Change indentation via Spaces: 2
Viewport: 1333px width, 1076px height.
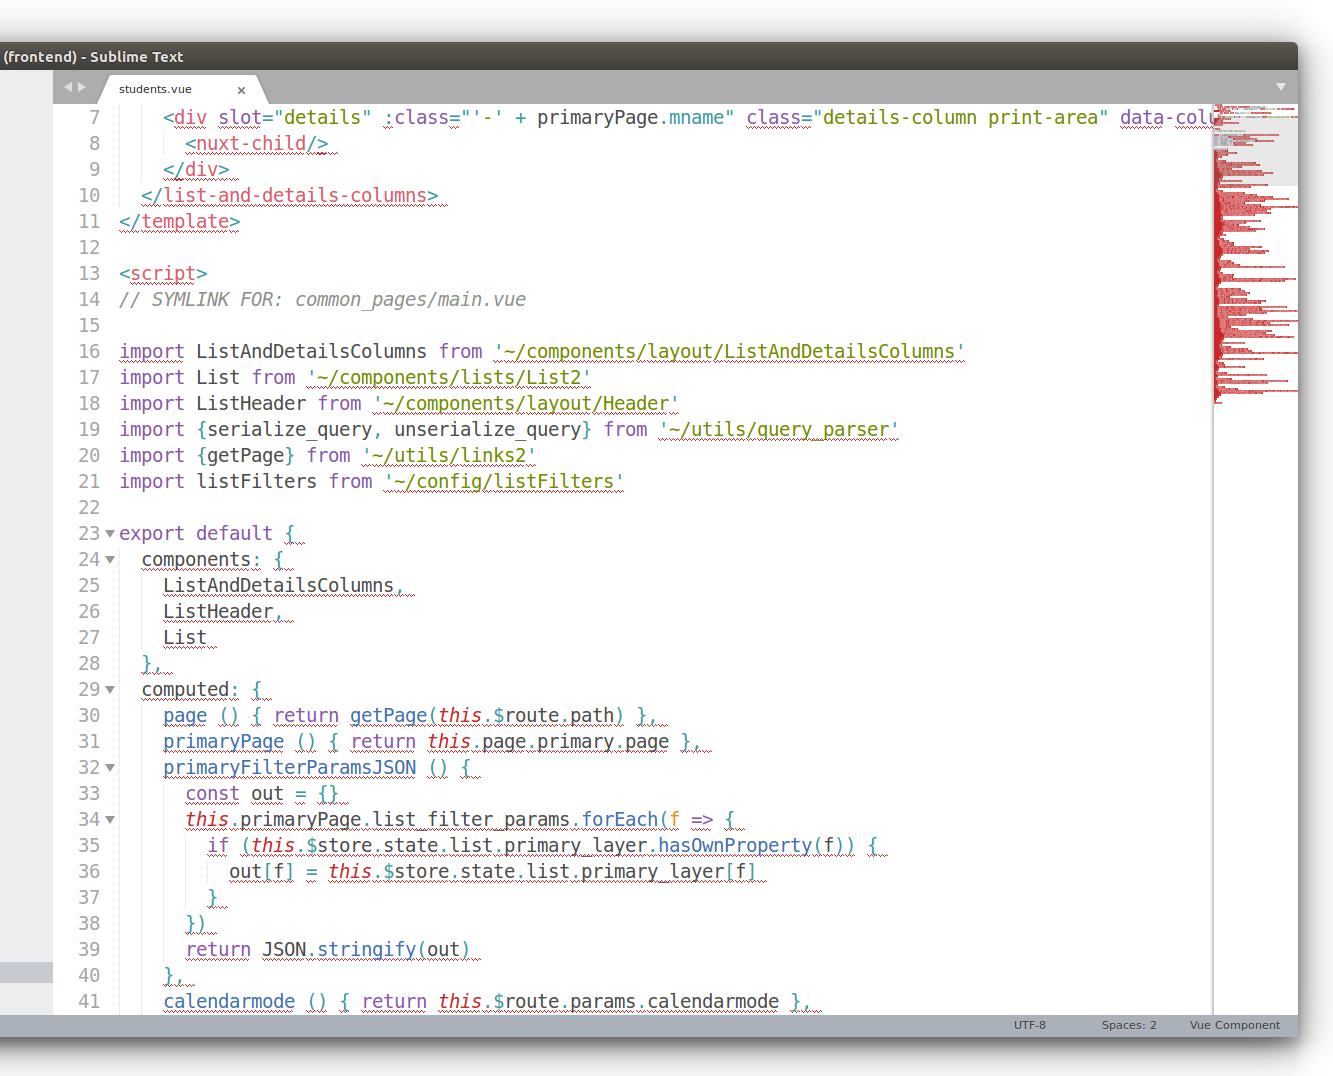click(x=1129, y=1025)
